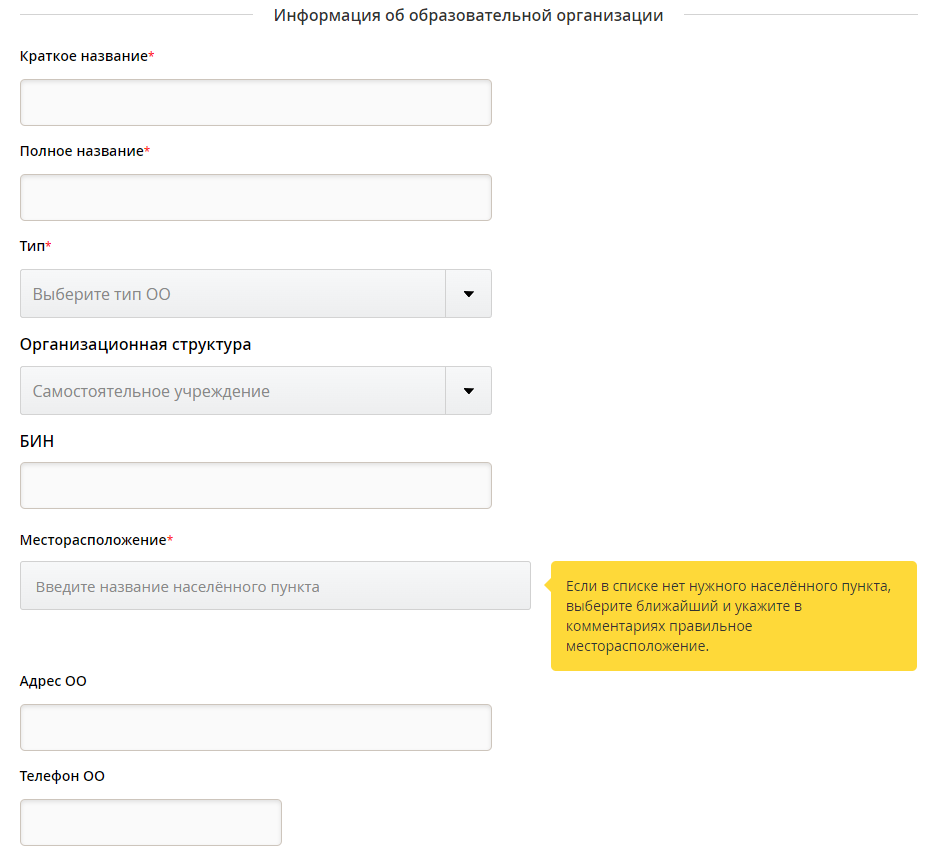Click the Организационная структура label
Viewport: 936px width, 857px height.
pyautogui.click(x=135, y=344)
